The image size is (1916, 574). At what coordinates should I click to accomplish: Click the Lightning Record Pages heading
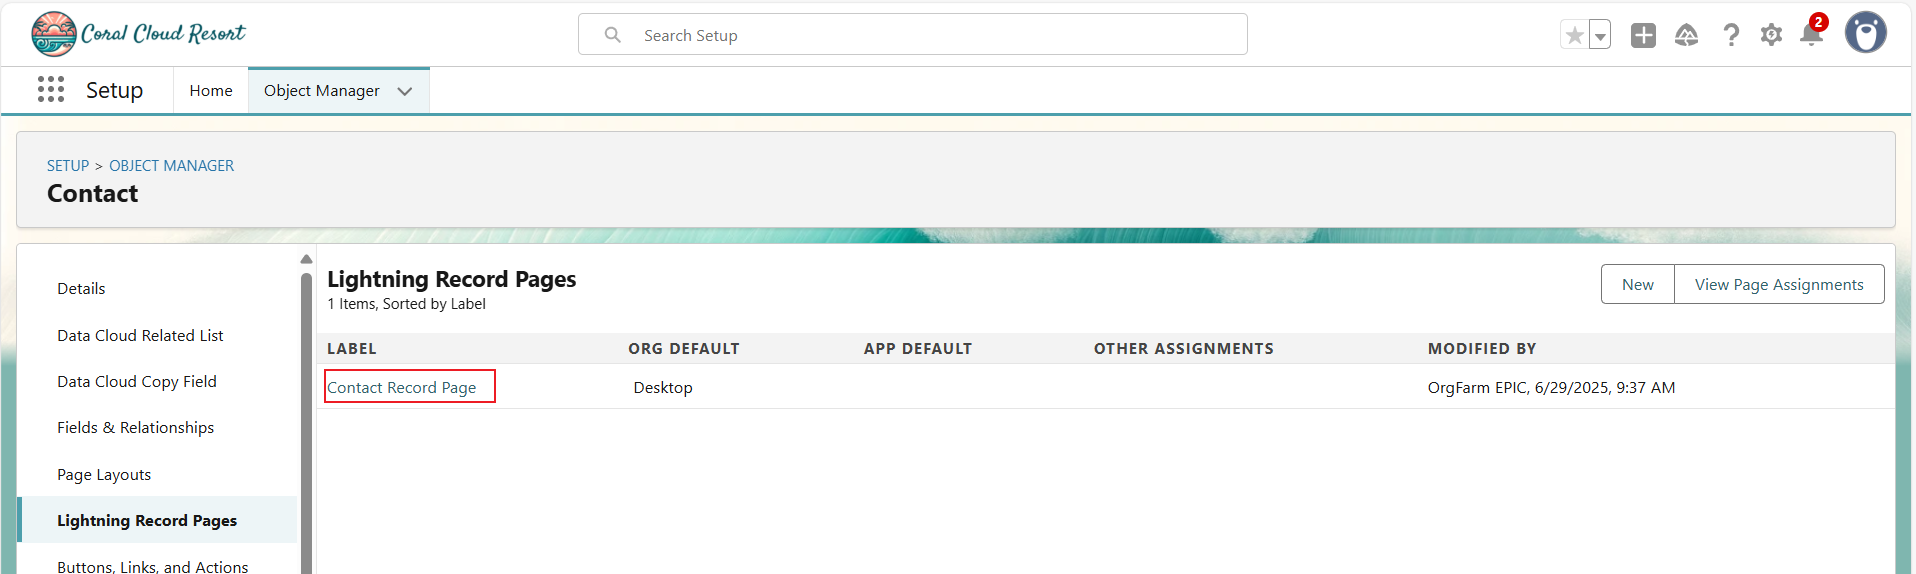pos(452,279)
